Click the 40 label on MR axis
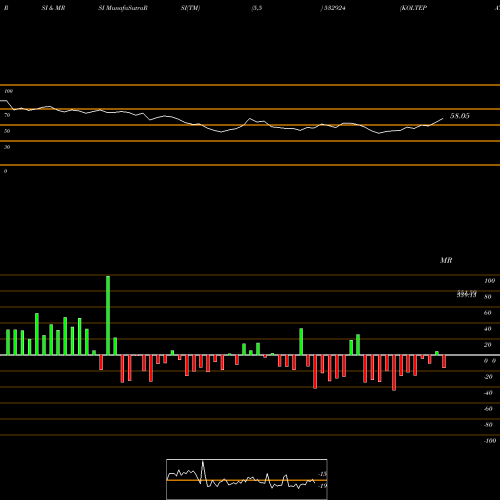Screen dimensions: 500x500 488,329
